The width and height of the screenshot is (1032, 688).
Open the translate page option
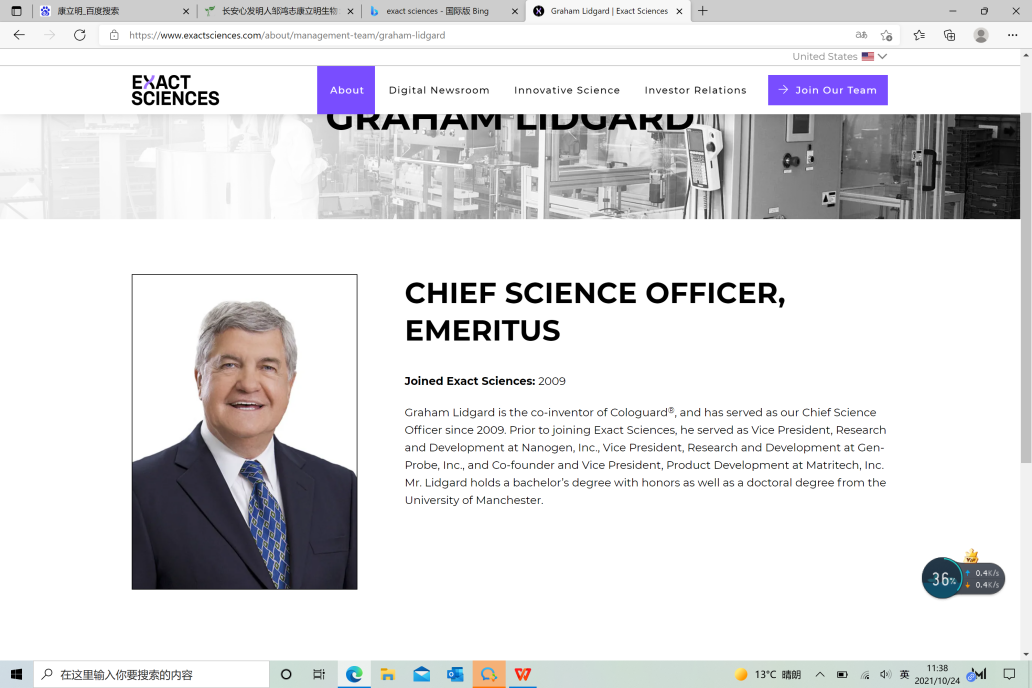[861, 35]
